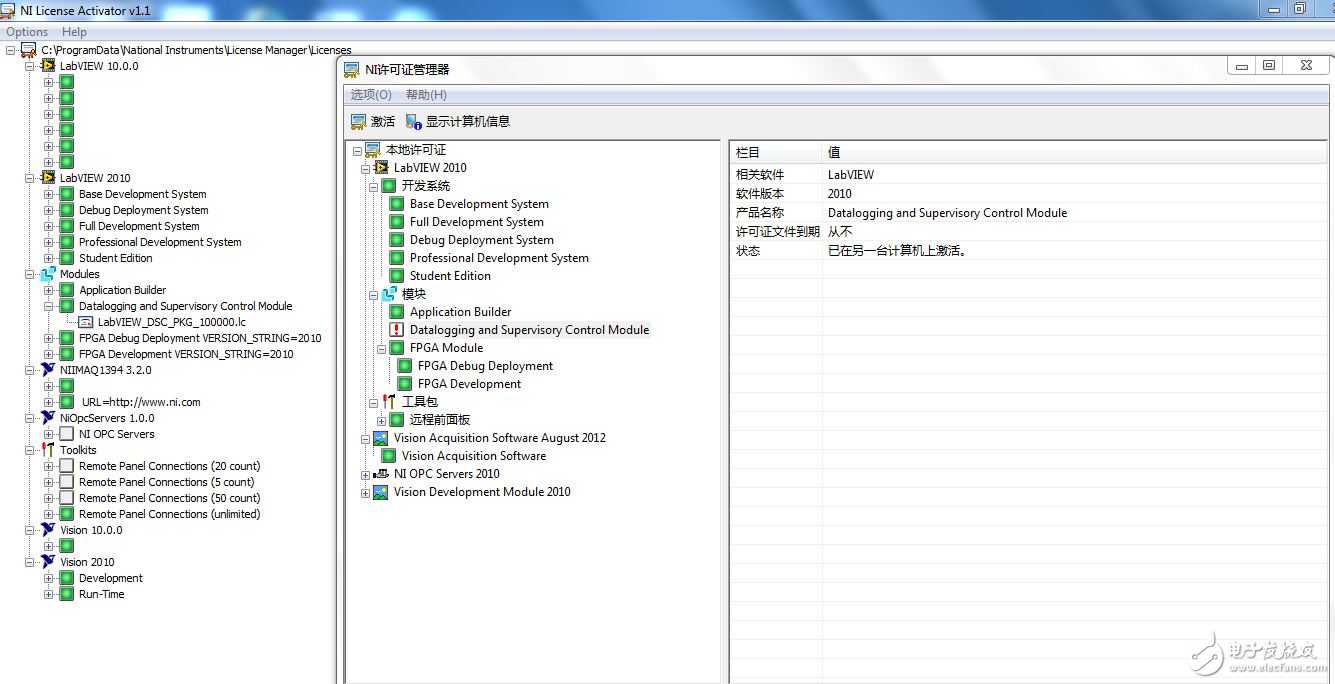Collapse Datalogging and Supervisory Control Module in License Activator

49,306
